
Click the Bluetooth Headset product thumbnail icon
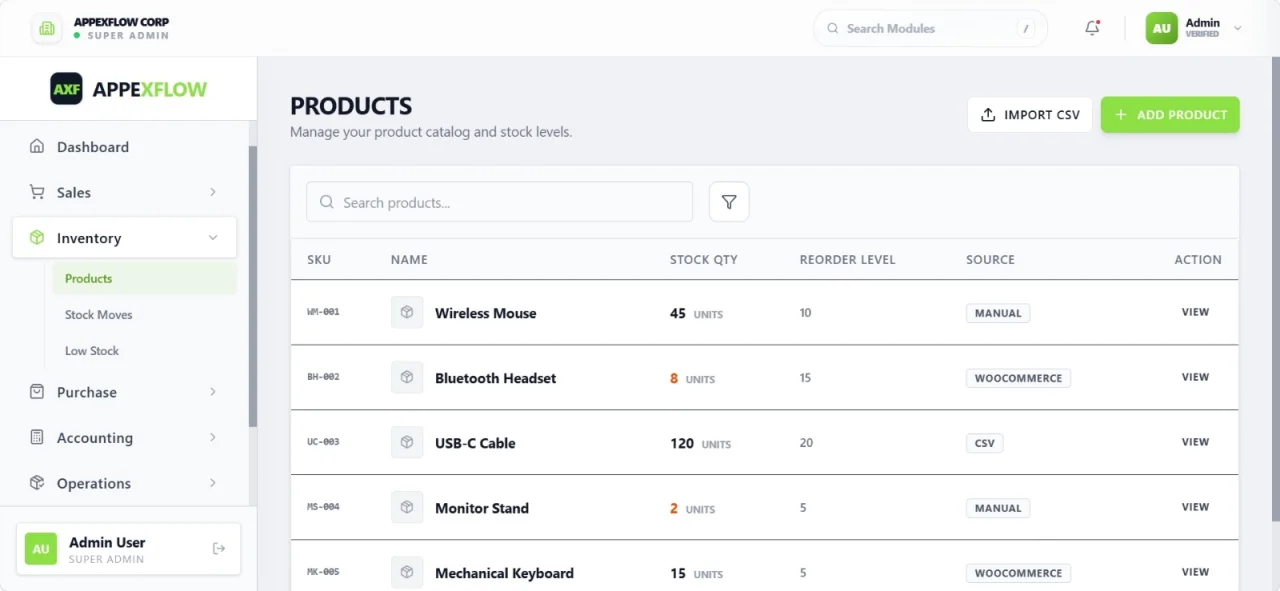tap(407, 377)
